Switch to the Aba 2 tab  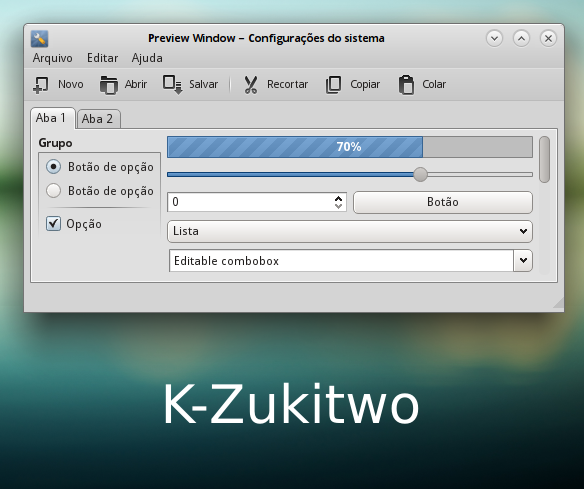(x=98, y=119)
